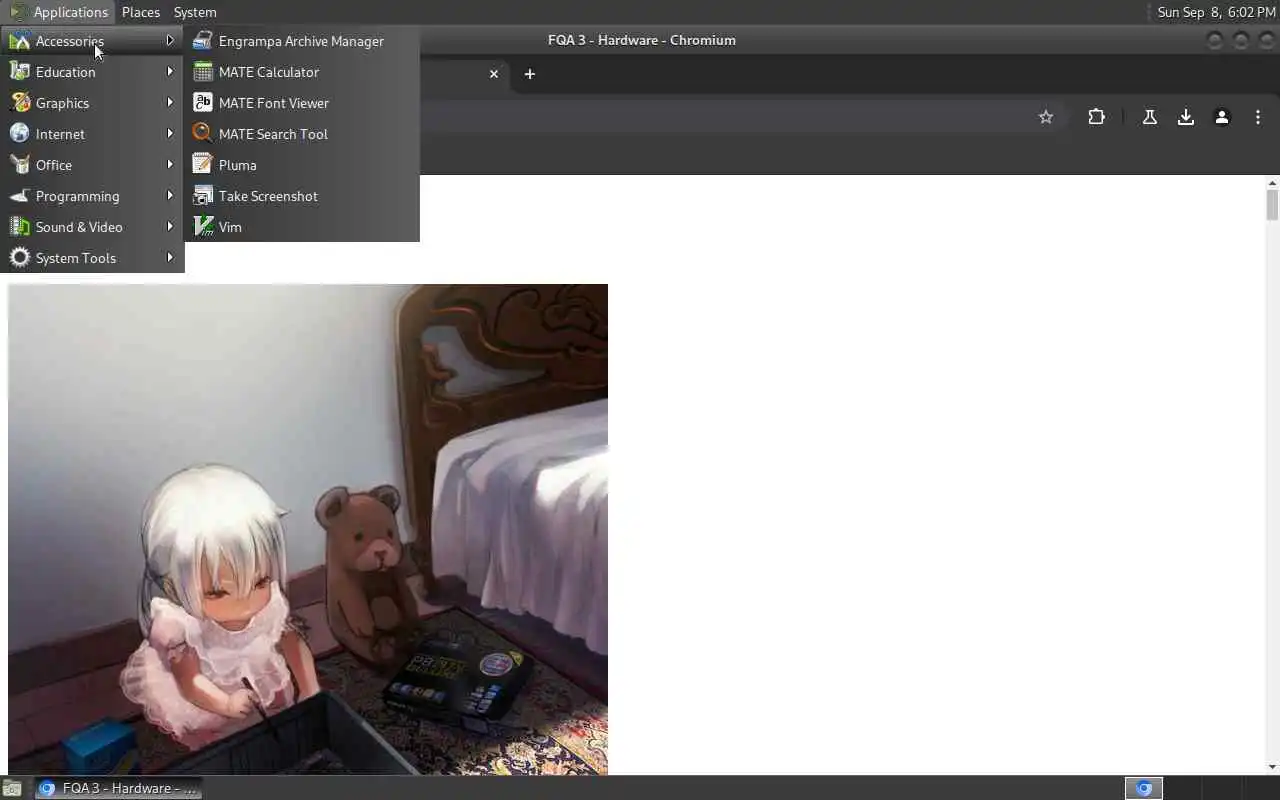
Task: Click the Chromium tray icon in bottom panel
Action: 1144,788
